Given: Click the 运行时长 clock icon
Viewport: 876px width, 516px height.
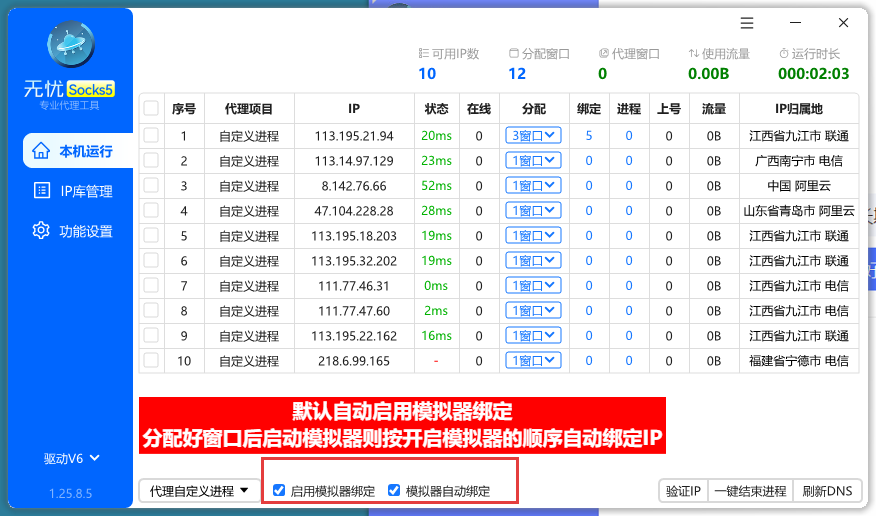Looking at the screenshot, I should pos(784,54).
